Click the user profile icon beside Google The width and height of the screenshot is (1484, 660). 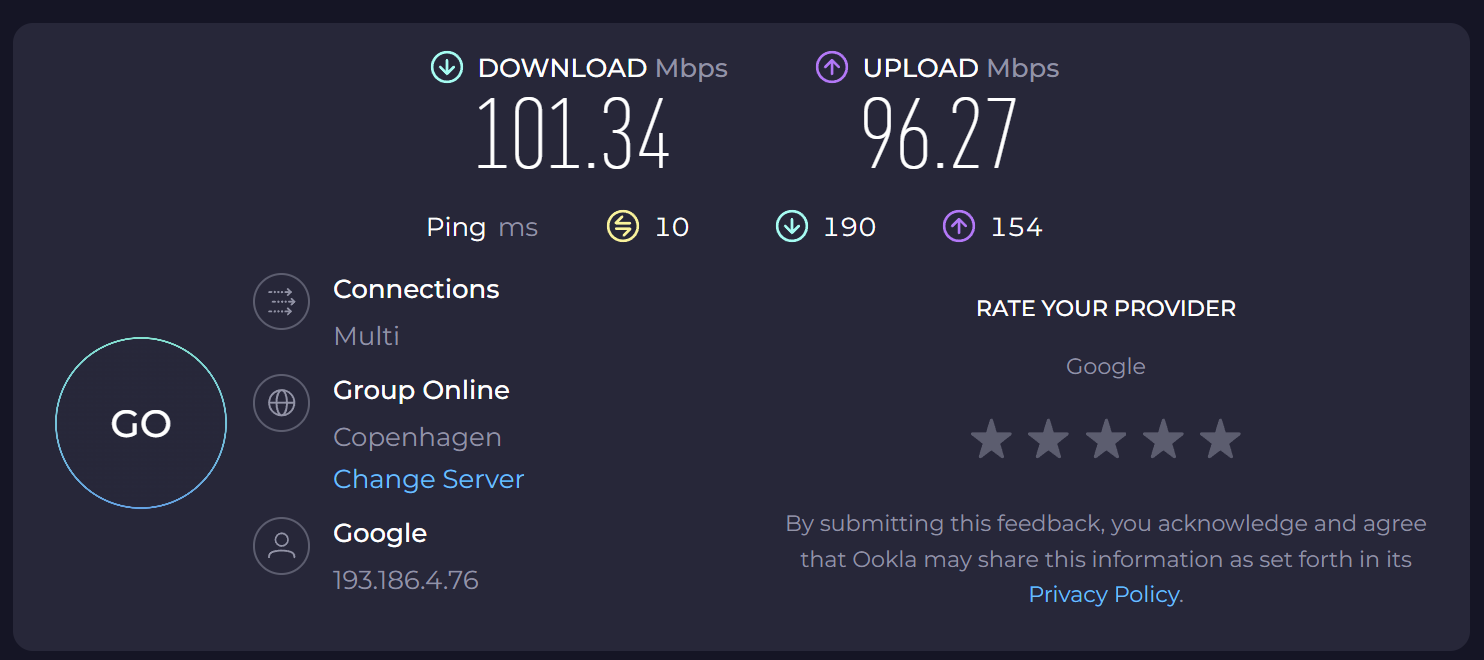click(x=281, y=546)
